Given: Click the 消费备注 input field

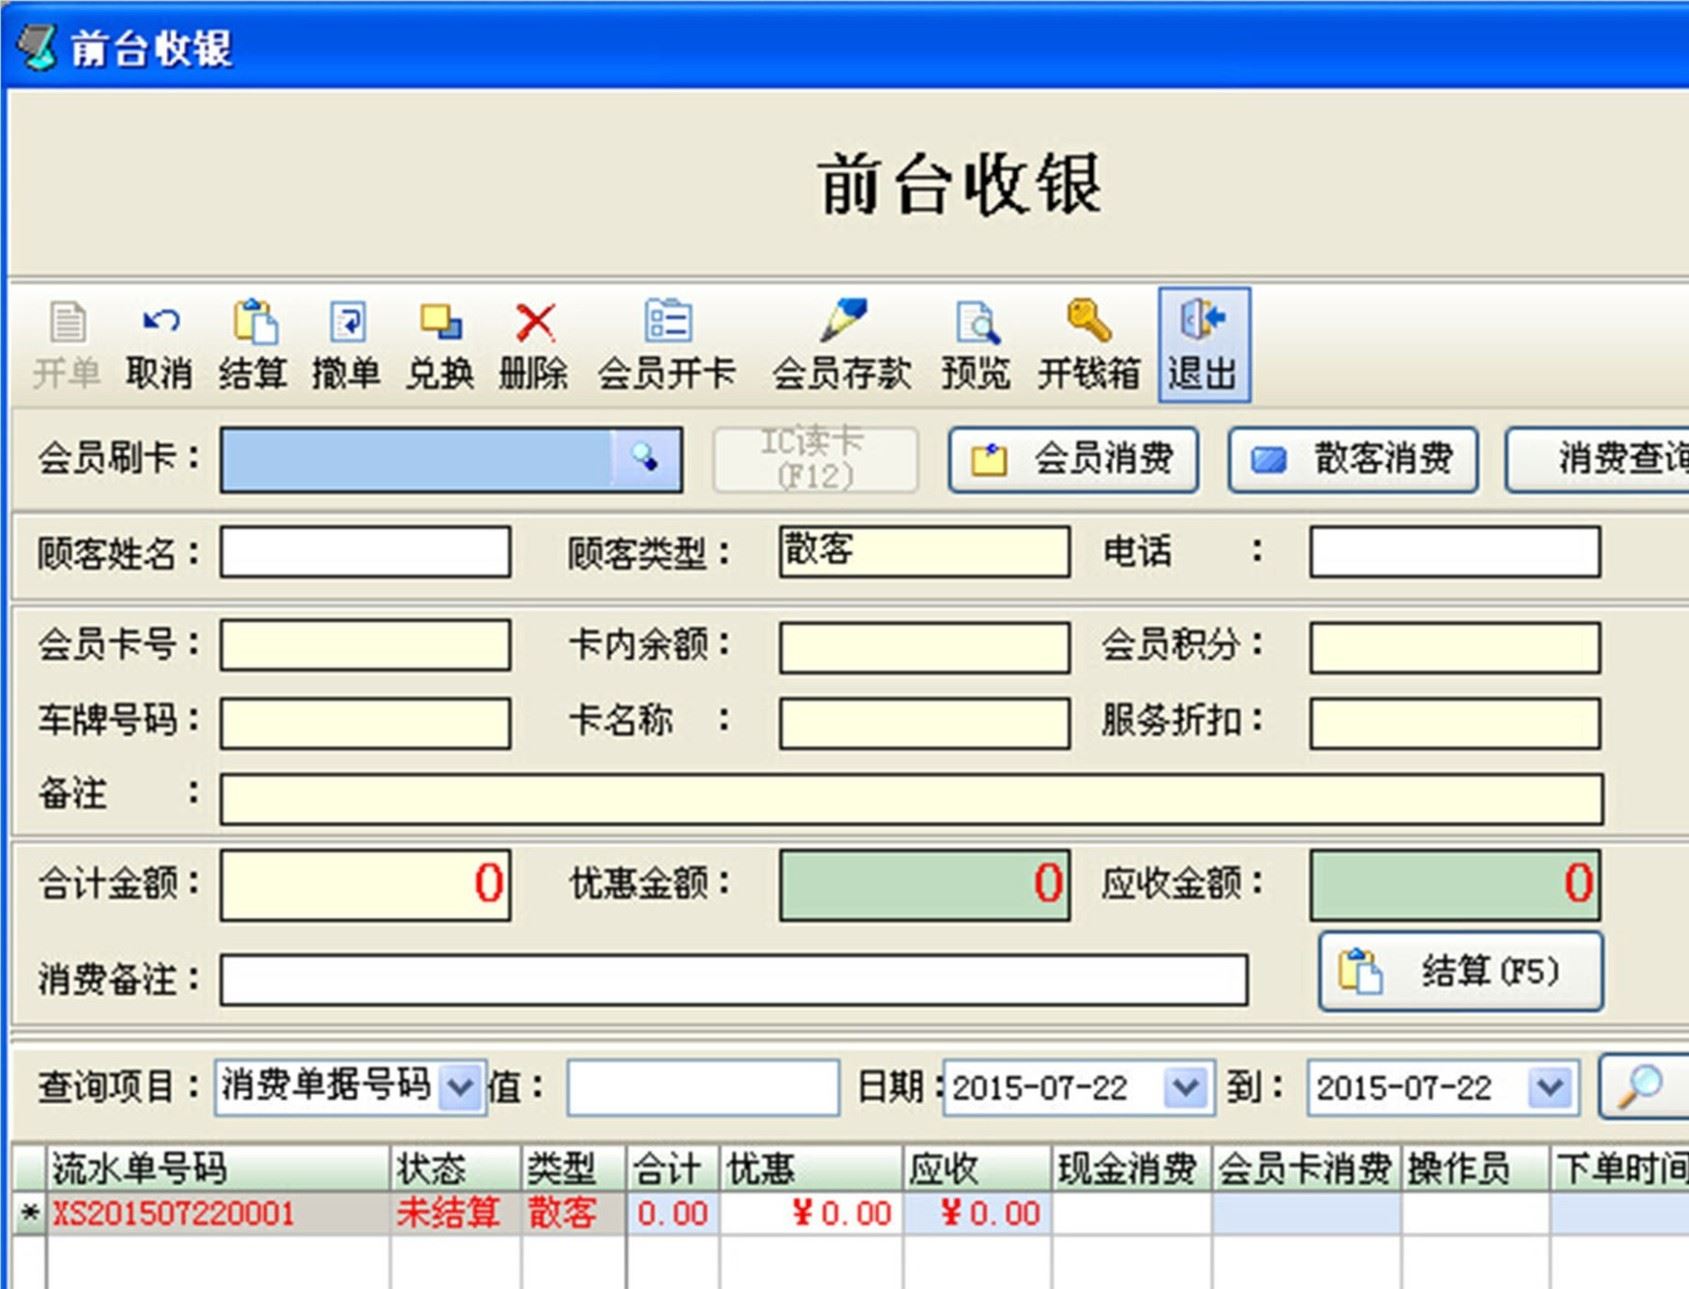Looking at the screenshot, I should pos(734,979).
